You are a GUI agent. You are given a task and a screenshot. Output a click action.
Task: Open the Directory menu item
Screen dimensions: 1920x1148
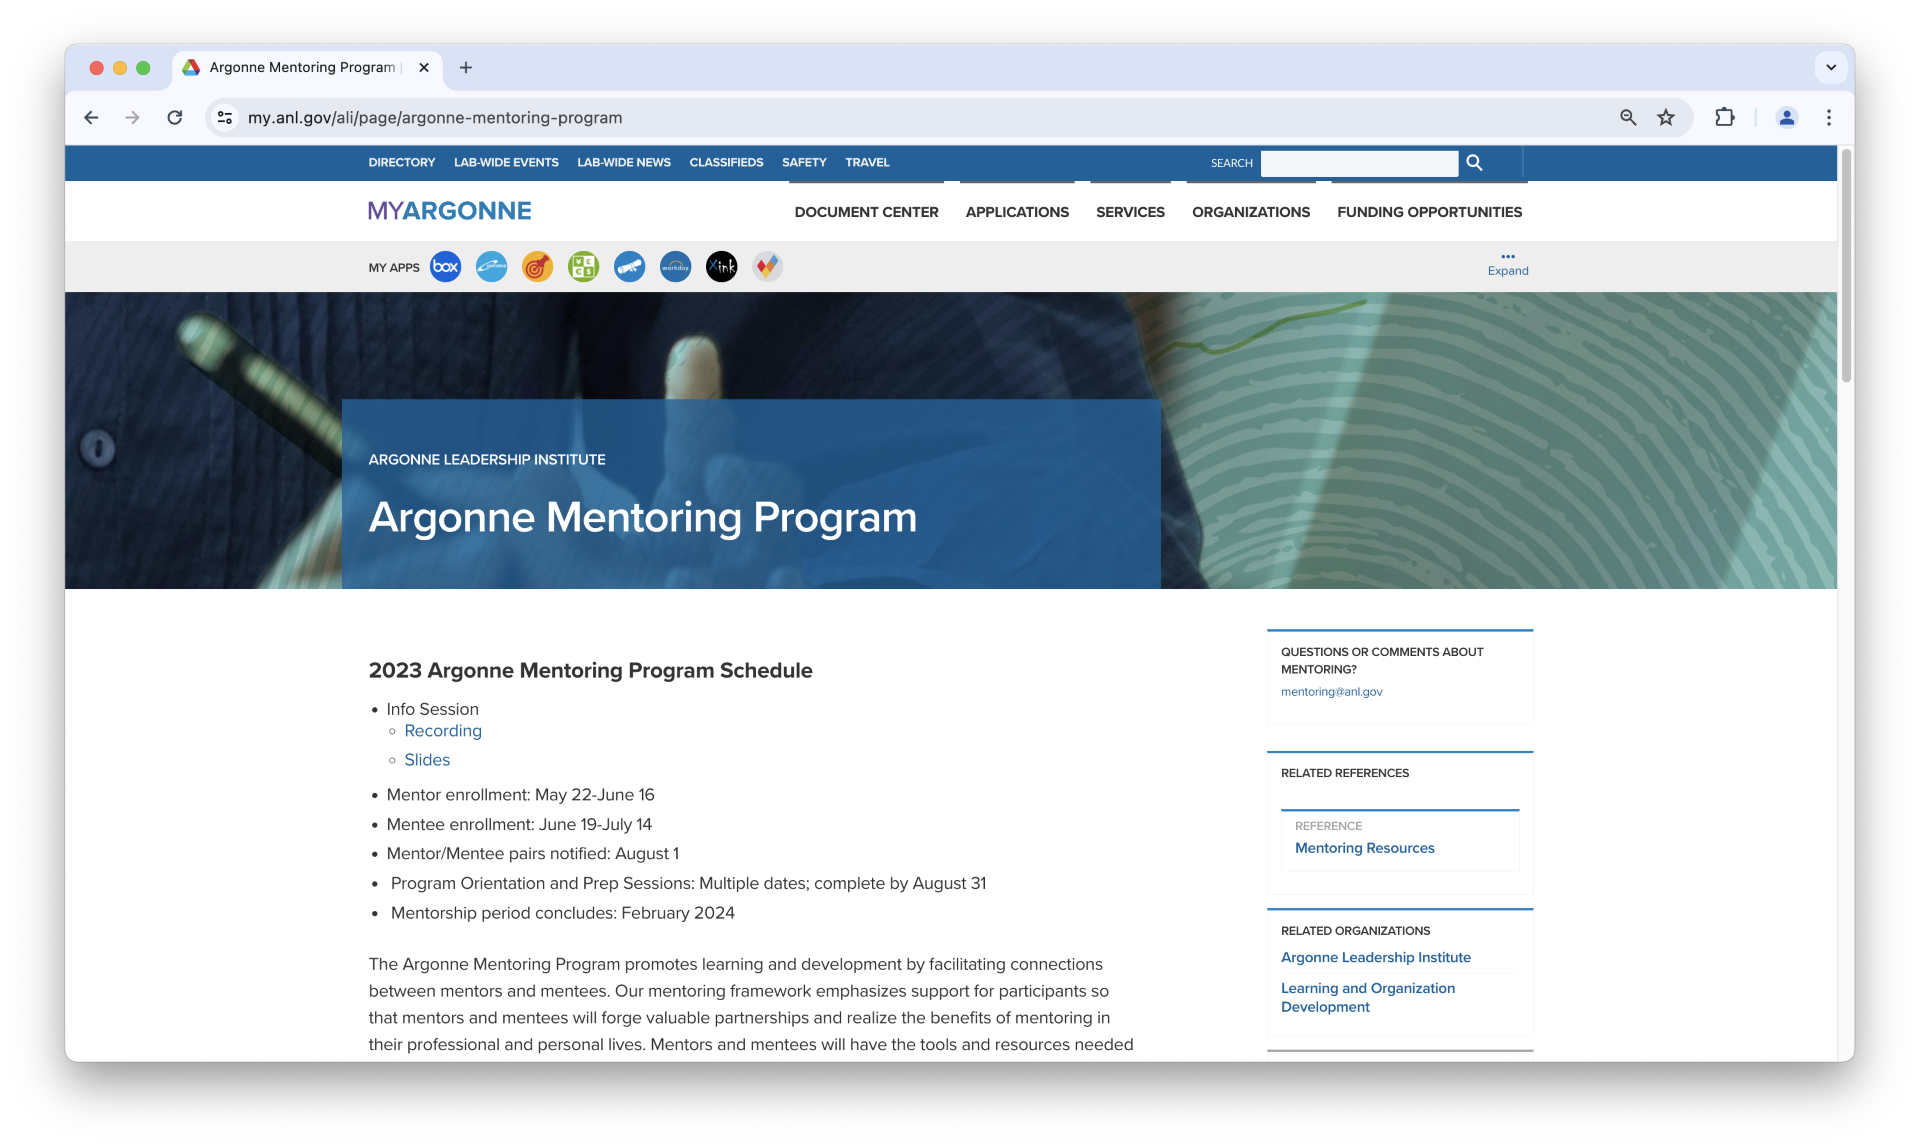(x=402, y=163)
